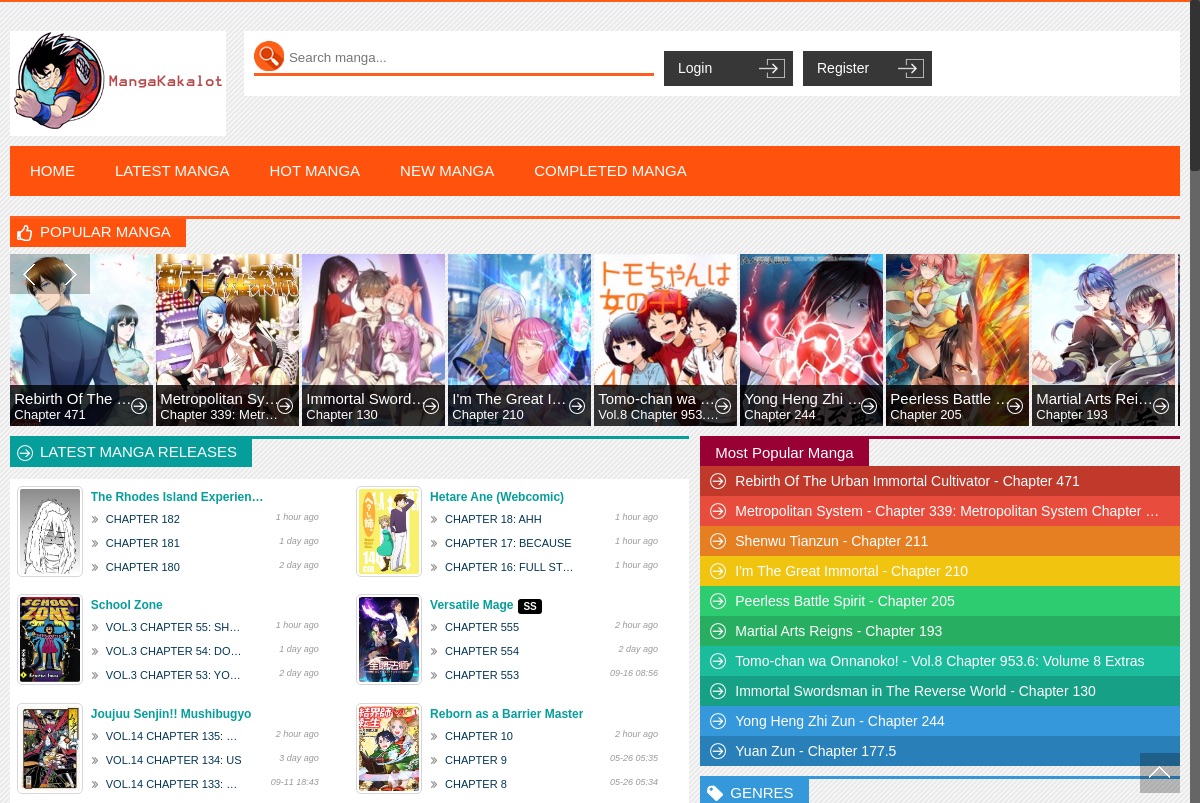Open Reborn as a Barrier Master title
1200x803 pixels.
506,714
